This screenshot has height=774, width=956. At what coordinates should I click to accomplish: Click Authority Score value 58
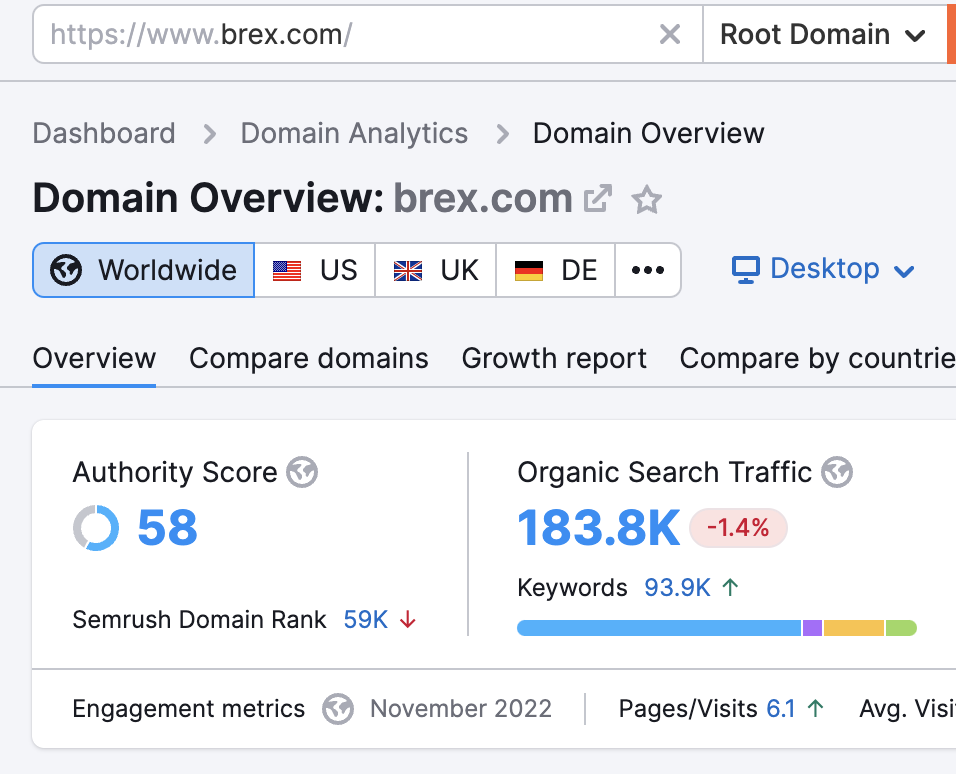point(167,528)
